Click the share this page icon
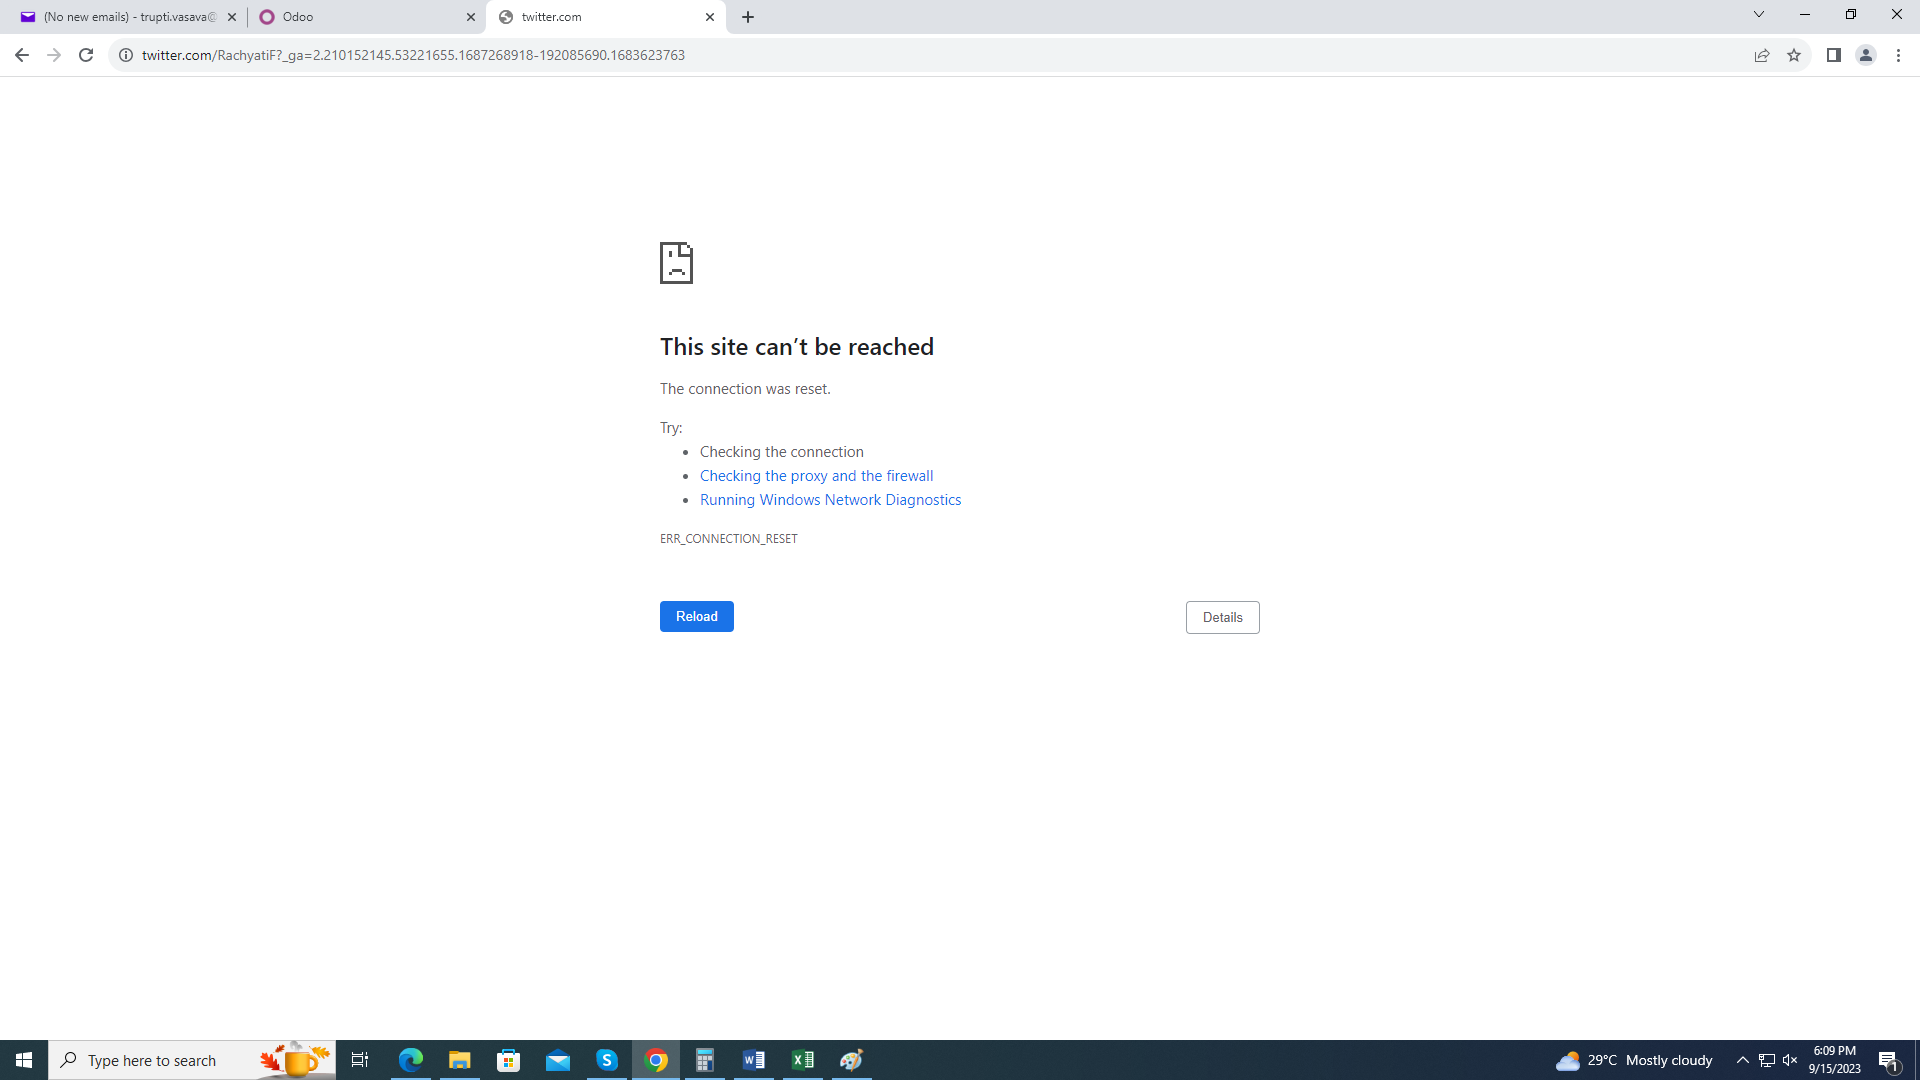This screenshot has width=1920, height=1080. (1762, 55)
